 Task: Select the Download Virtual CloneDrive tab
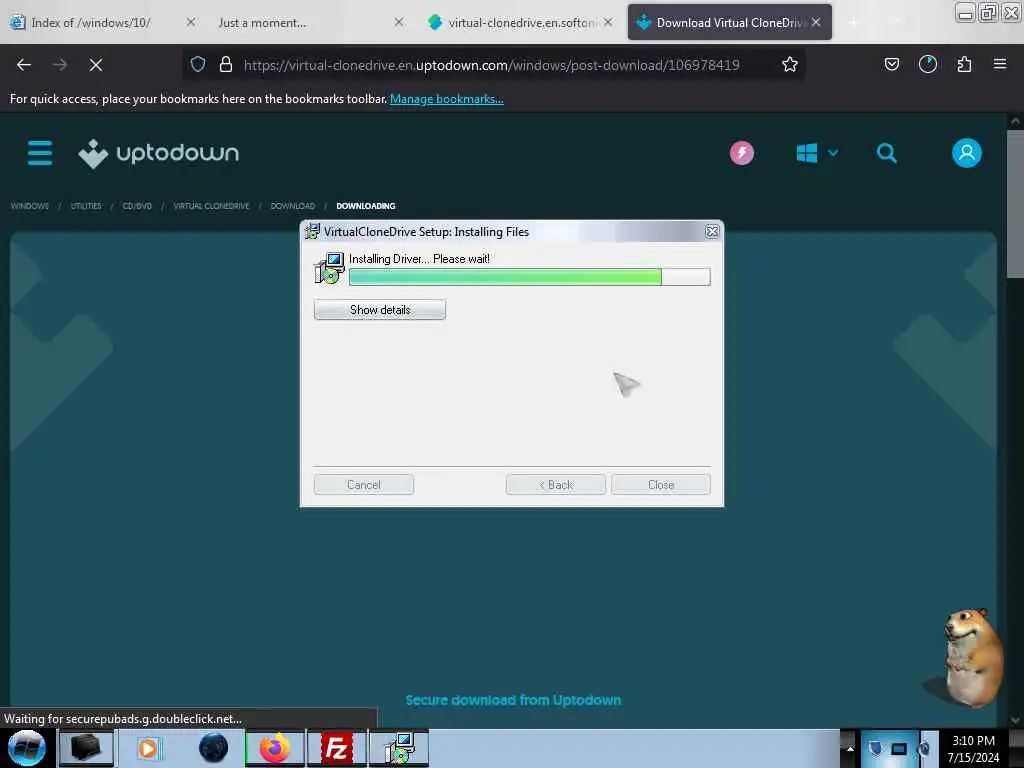(x=730, y=23)
